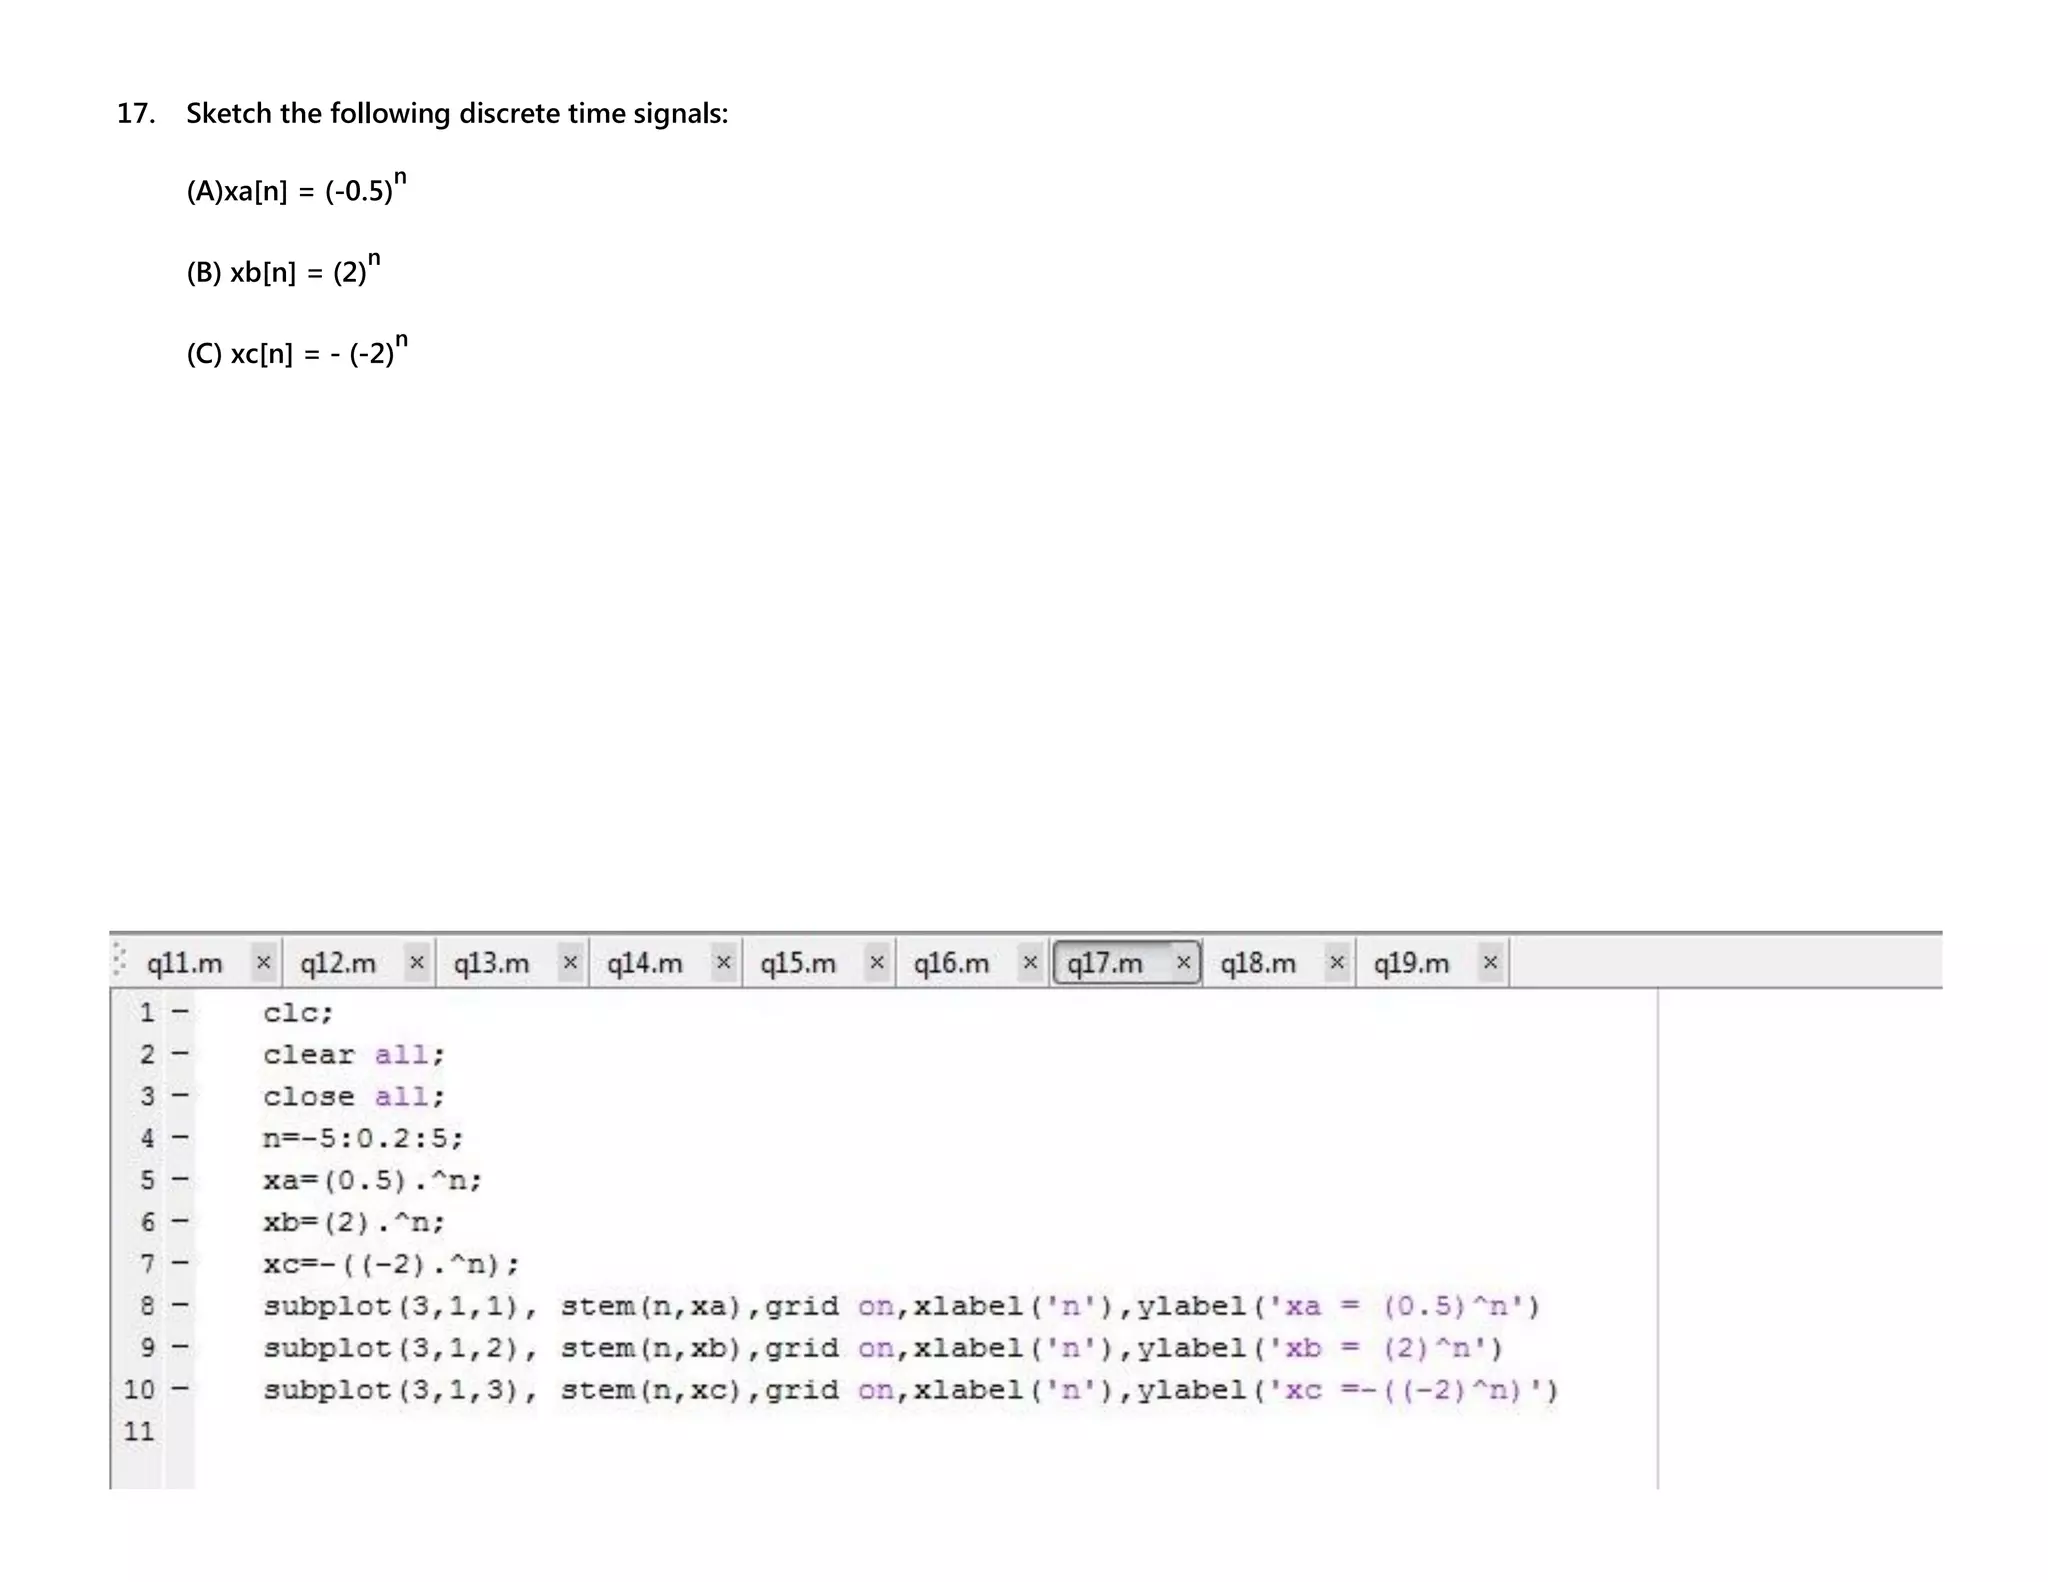2048x1582 pixels.
Task: Close the q19.m tab
Action: (x=1490, y=962)
